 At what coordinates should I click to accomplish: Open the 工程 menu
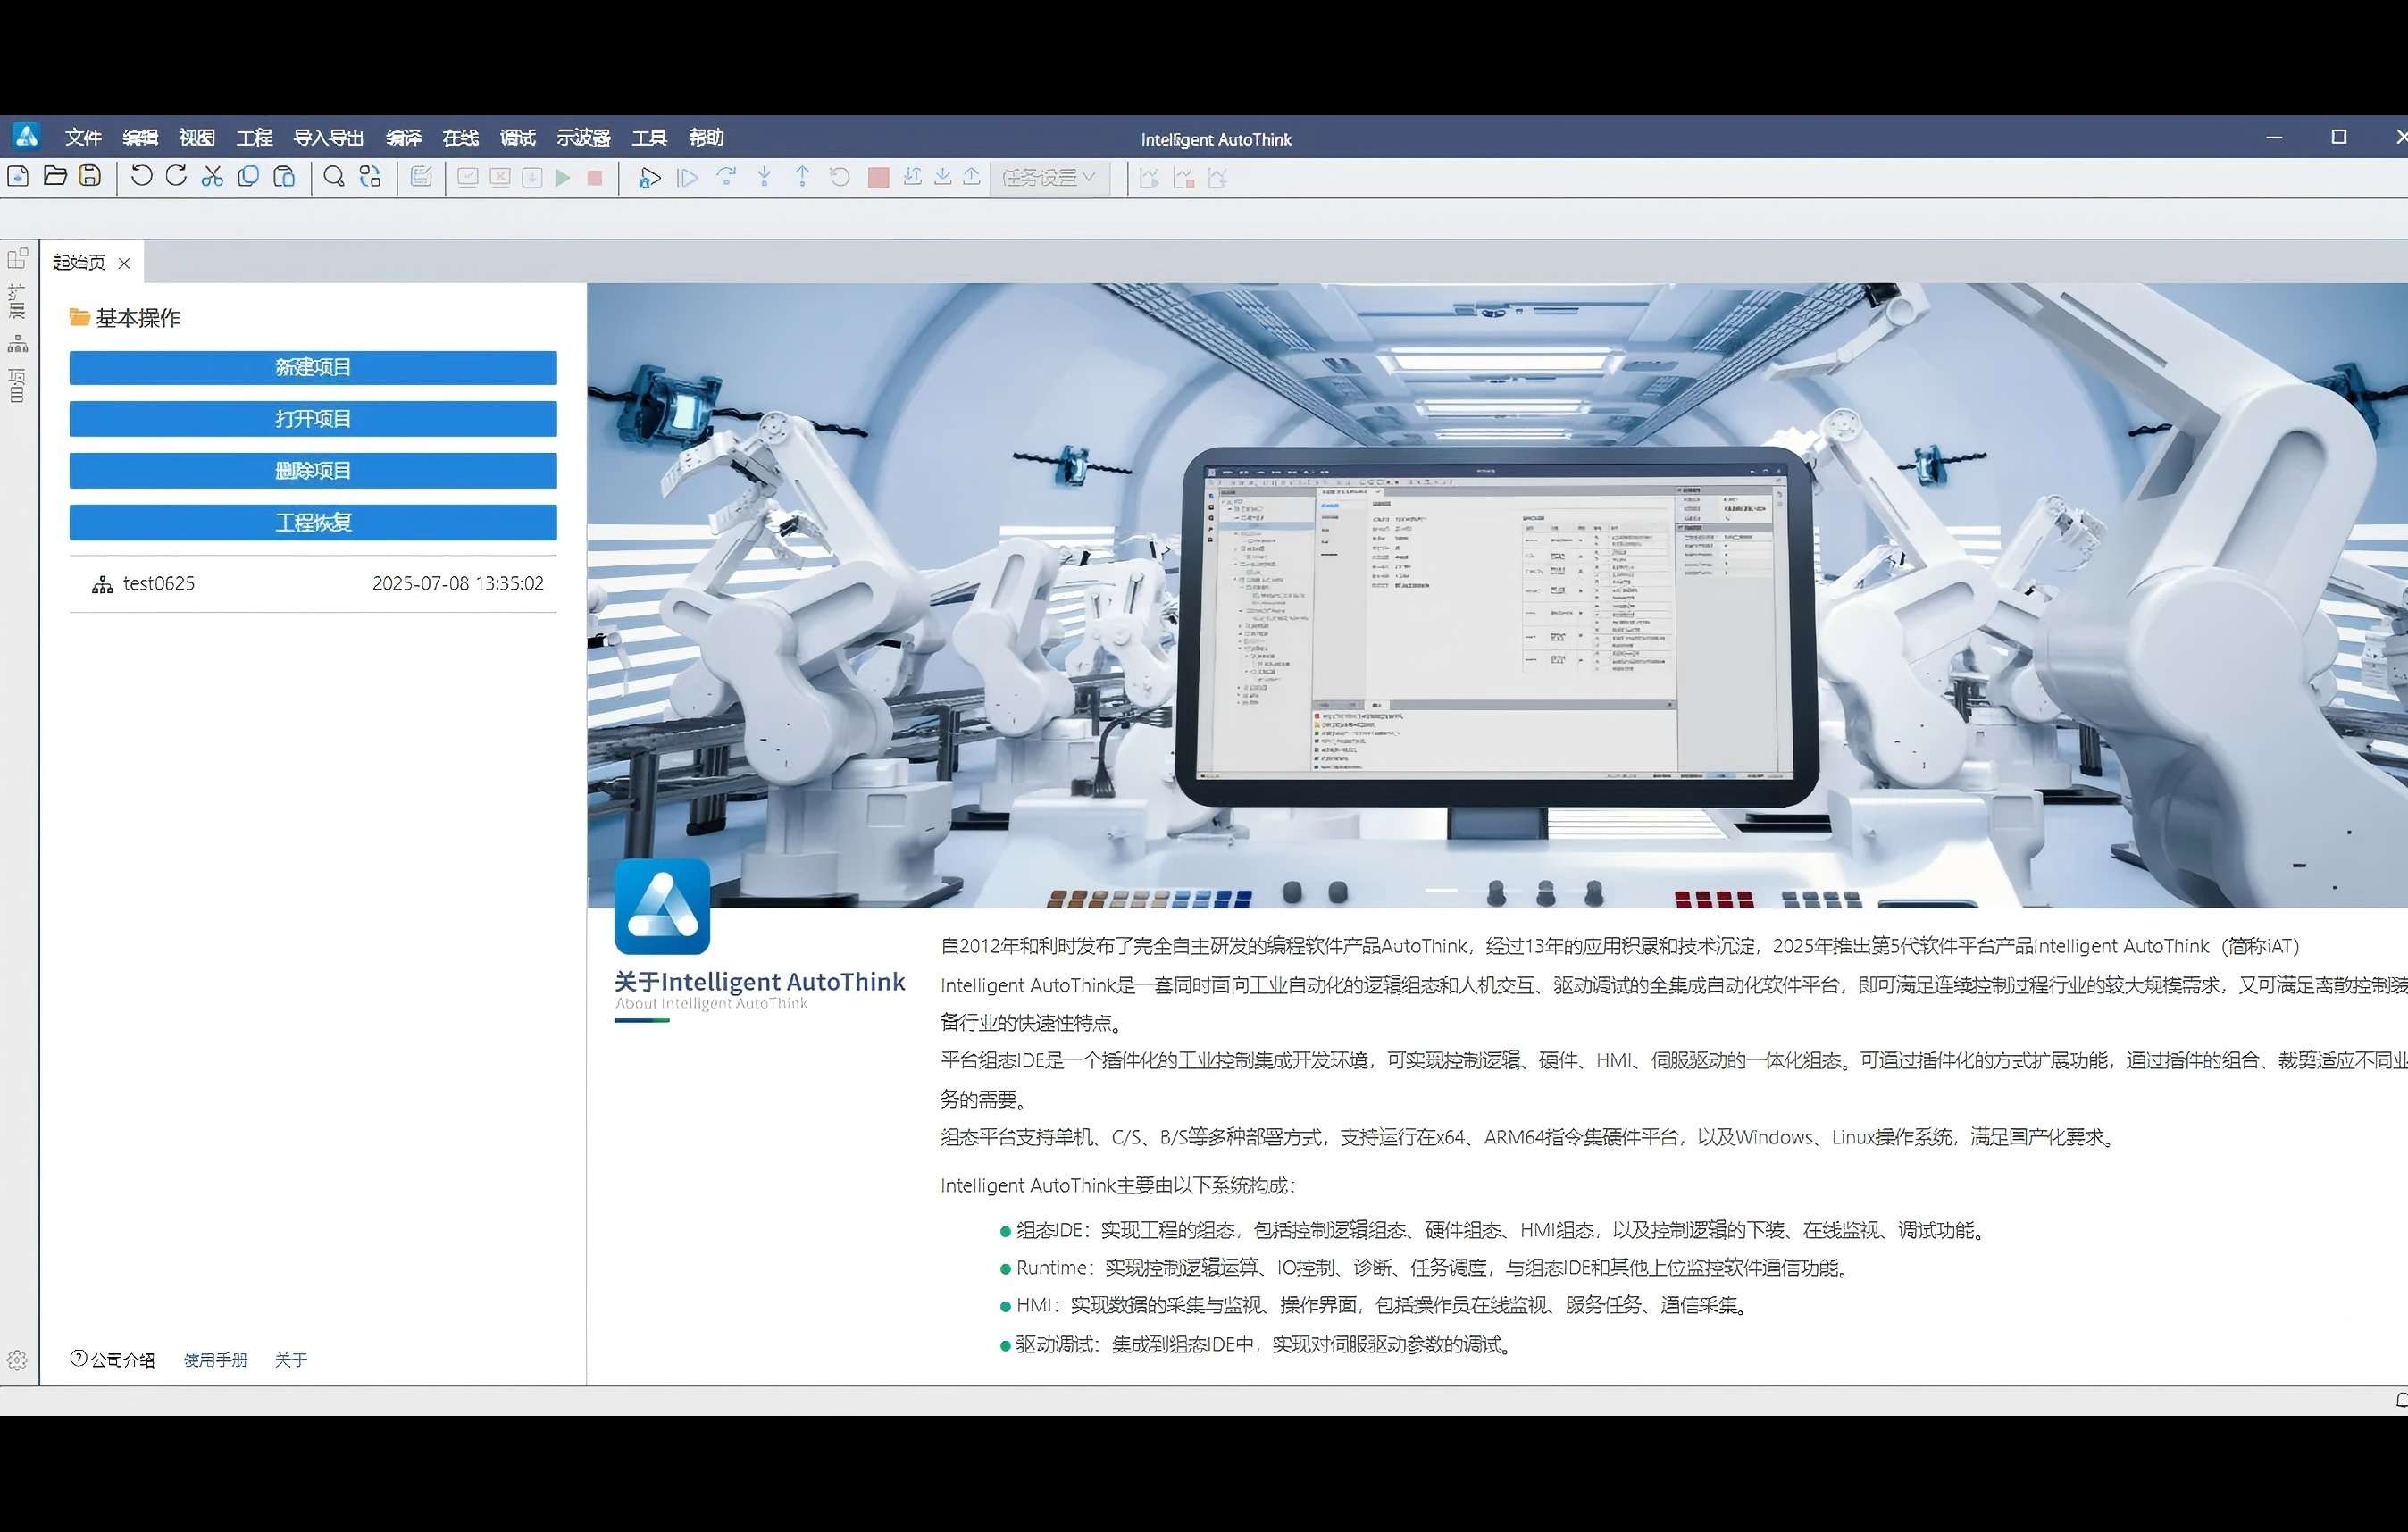[x=254, y=138]
